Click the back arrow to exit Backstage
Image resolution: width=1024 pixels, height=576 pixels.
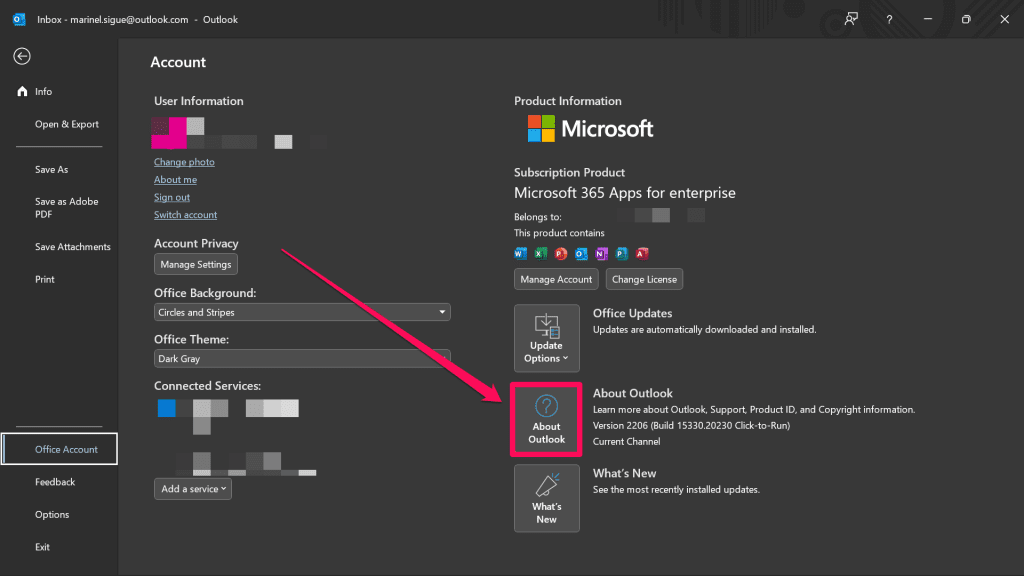tap(21, 57)
